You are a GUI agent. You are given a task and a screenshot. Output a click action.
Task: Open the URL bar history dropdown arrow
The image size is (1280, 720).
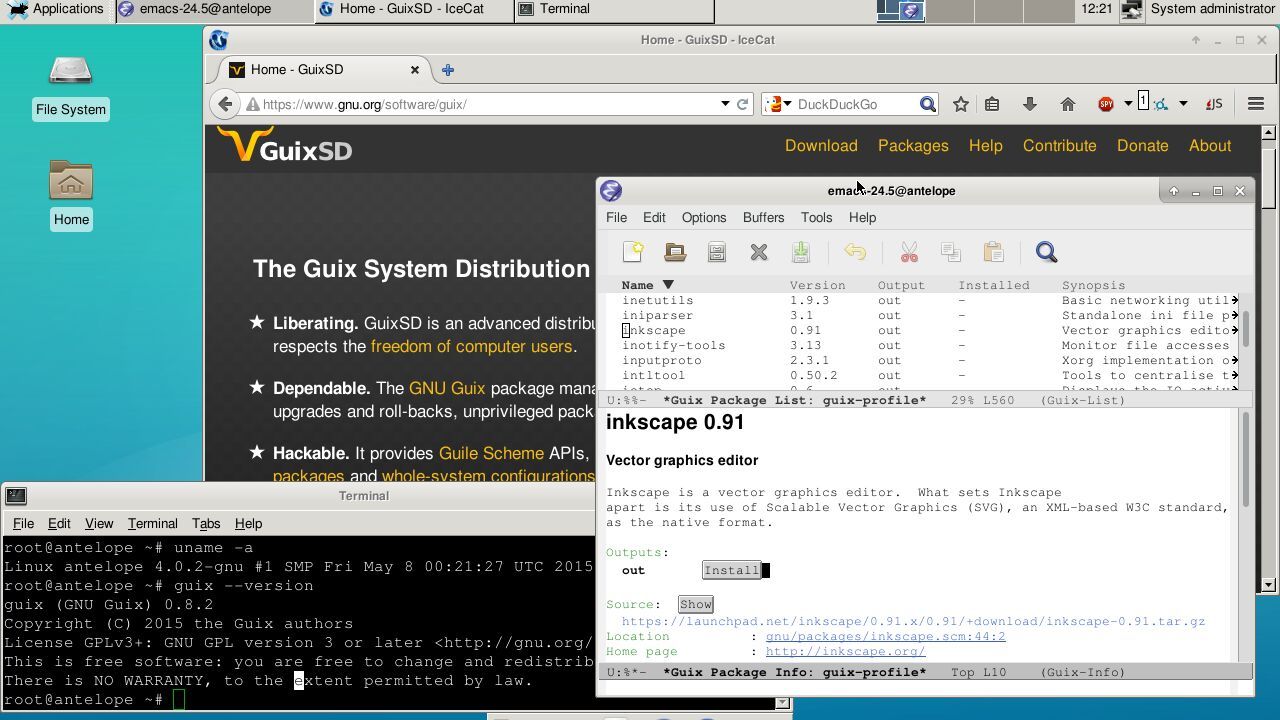click(x=726, y=104)
